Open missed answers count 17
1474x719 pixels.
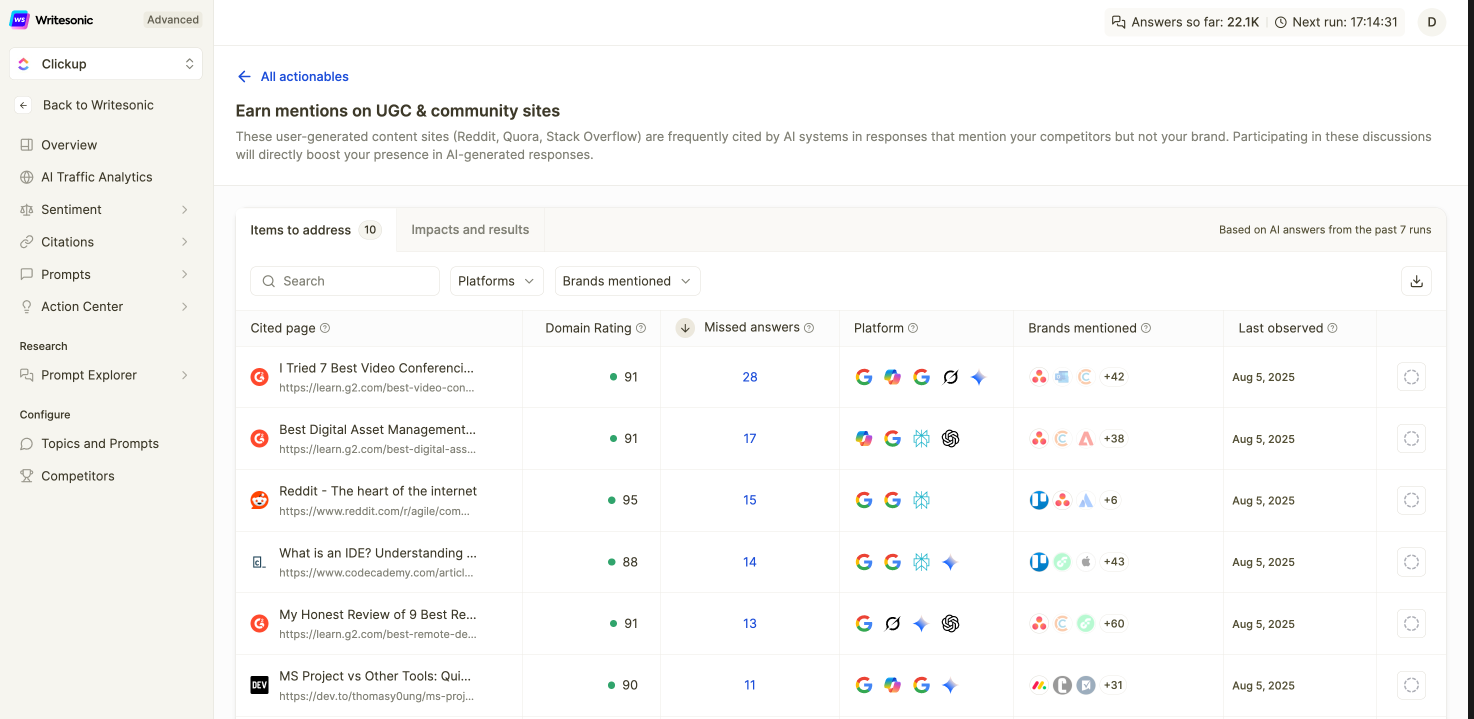coord(750,439)
